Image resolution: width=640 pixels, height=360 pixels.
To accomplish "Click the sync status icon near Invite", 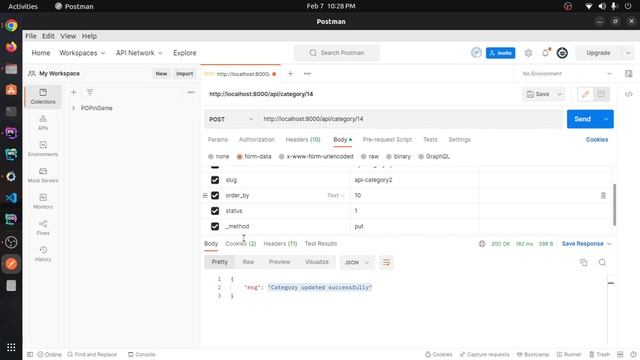I will [x=476, y=53].
